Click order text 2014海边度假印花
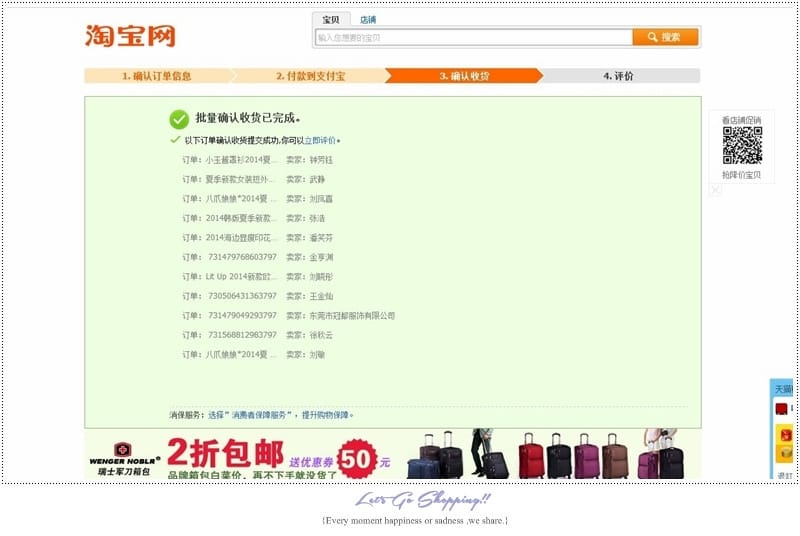Image resolution: width=800 pixels, height=536 pixels. click(x=241, y=238)
